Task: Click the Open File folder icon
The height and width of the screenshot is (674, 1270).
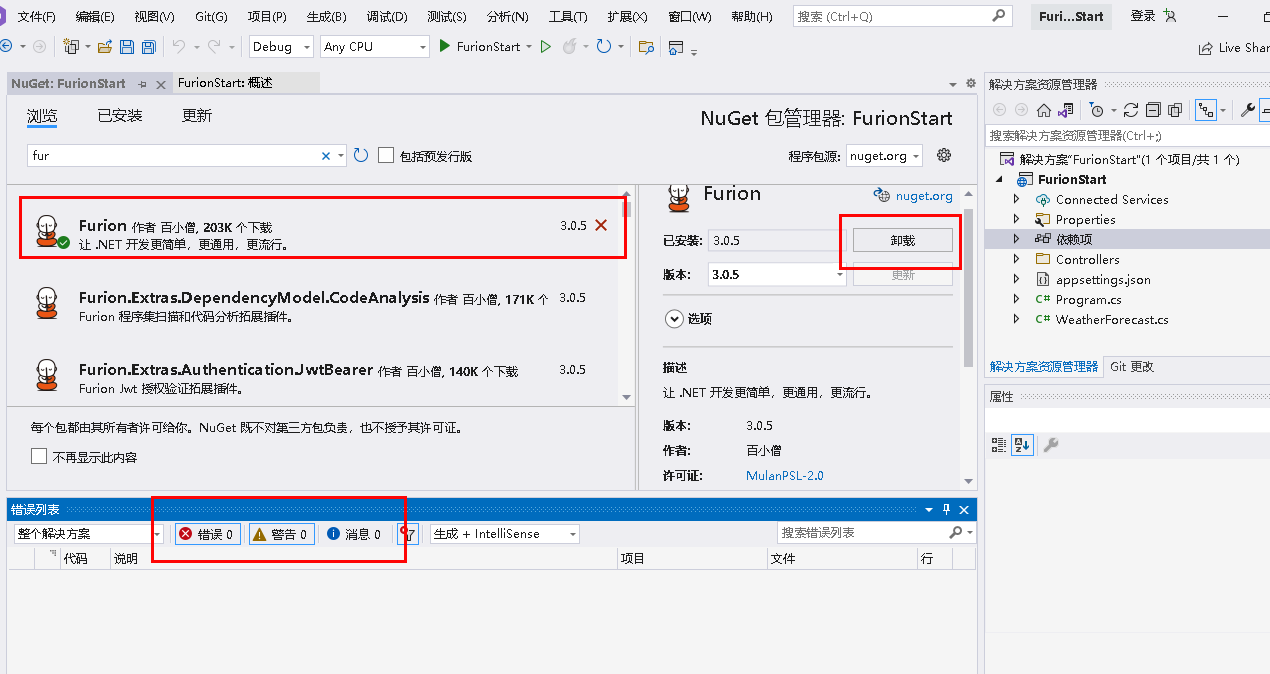Action: 103,47
